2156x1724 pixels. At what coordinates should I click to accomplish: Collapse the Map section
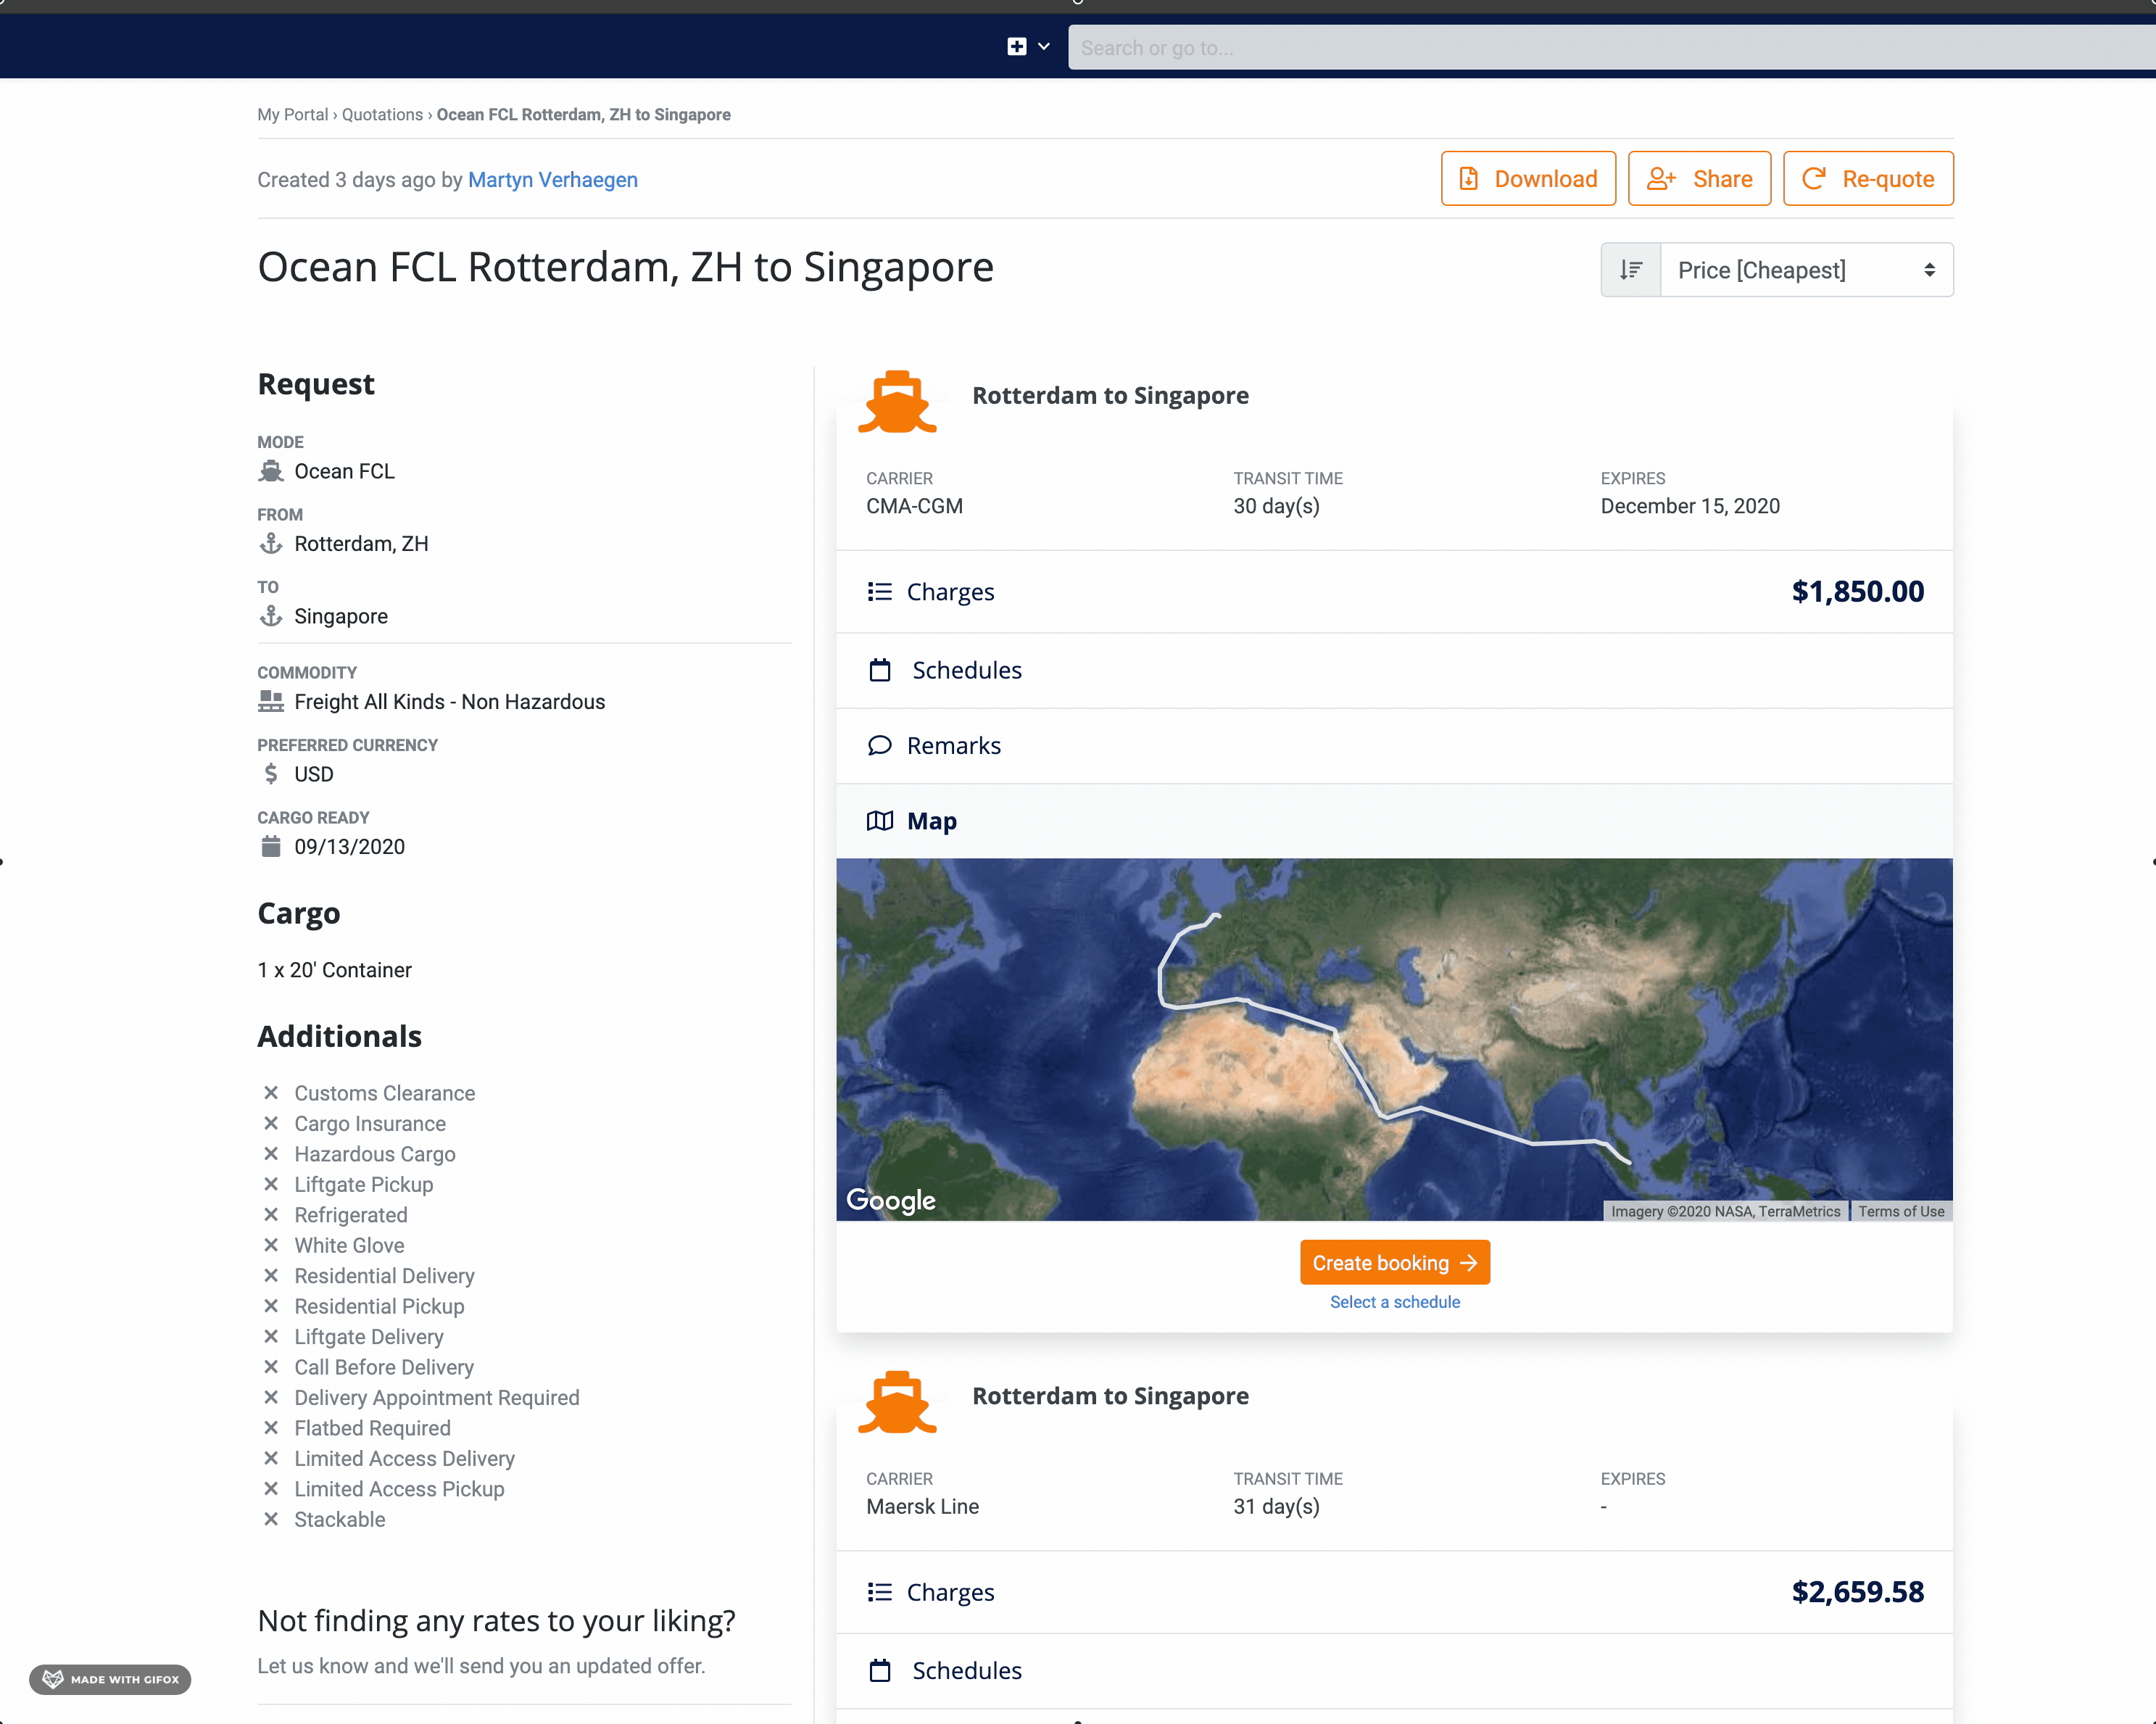pyautogui.click(x=1394, y=822)
